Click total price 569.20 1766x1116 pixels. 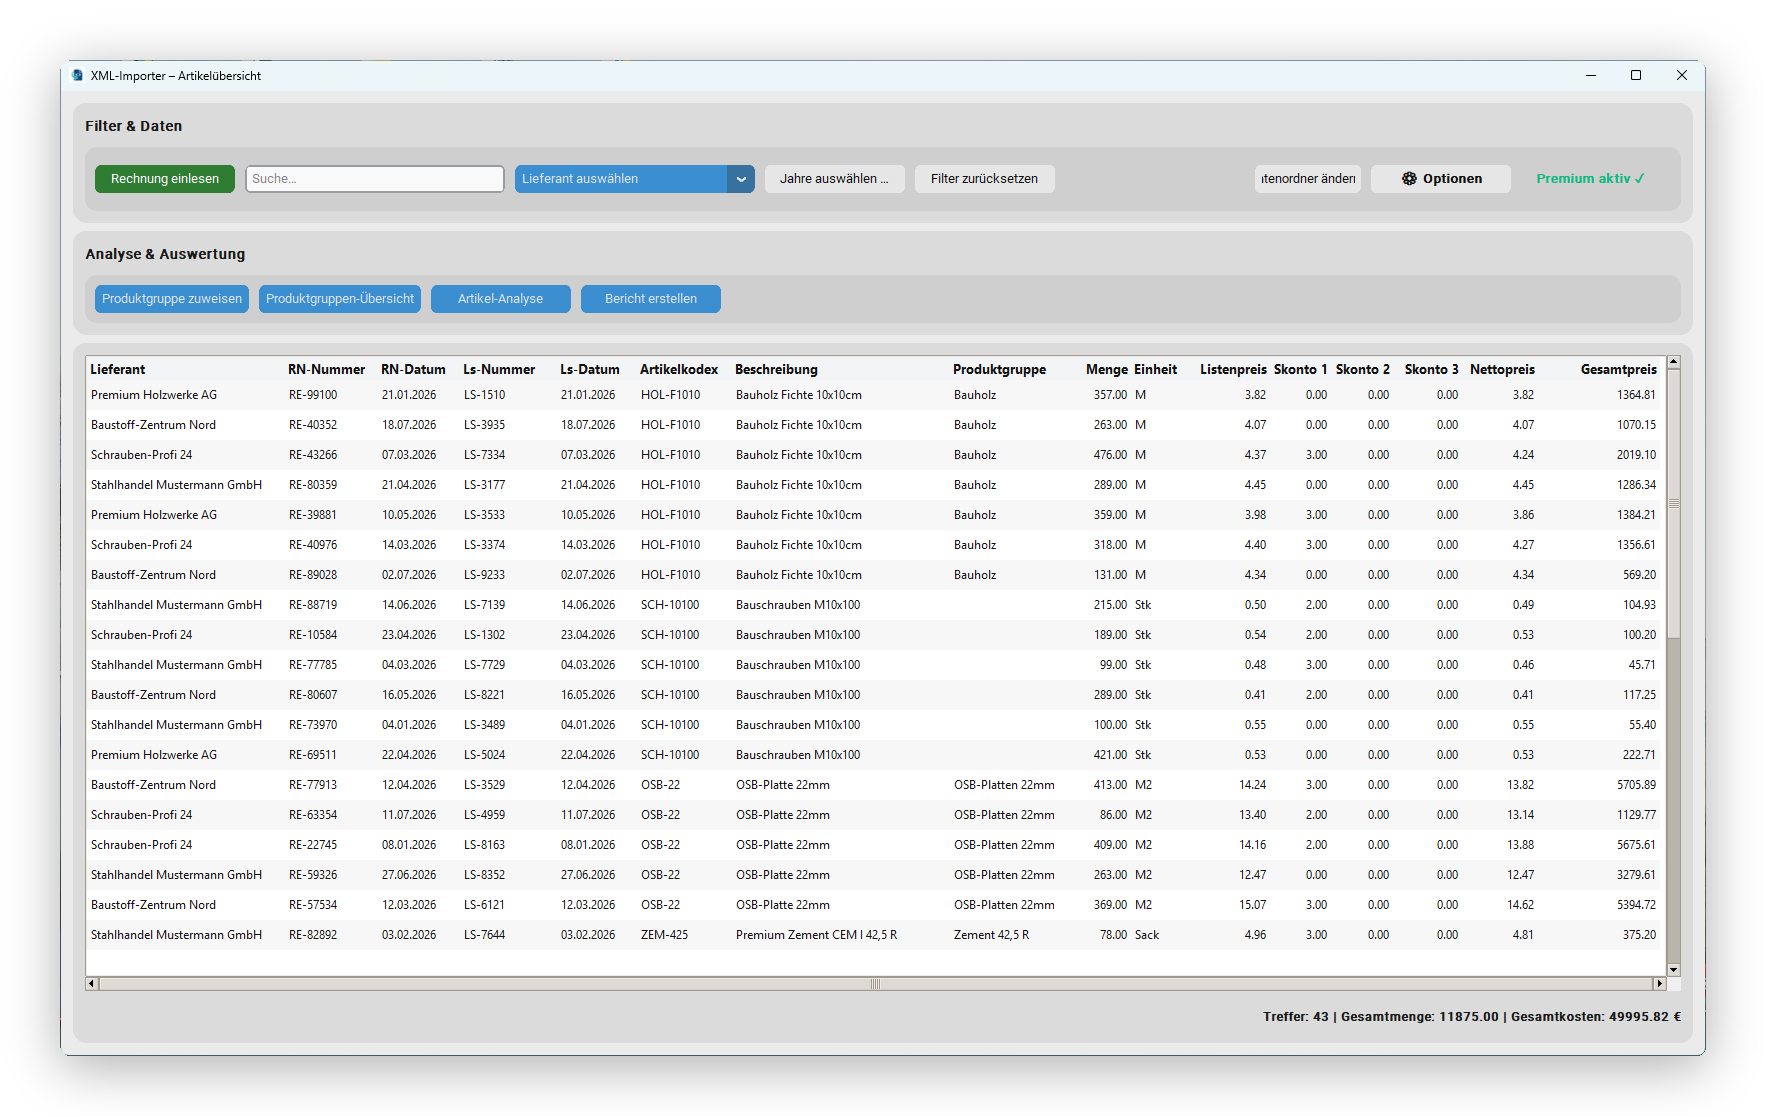pos(1639,575)
